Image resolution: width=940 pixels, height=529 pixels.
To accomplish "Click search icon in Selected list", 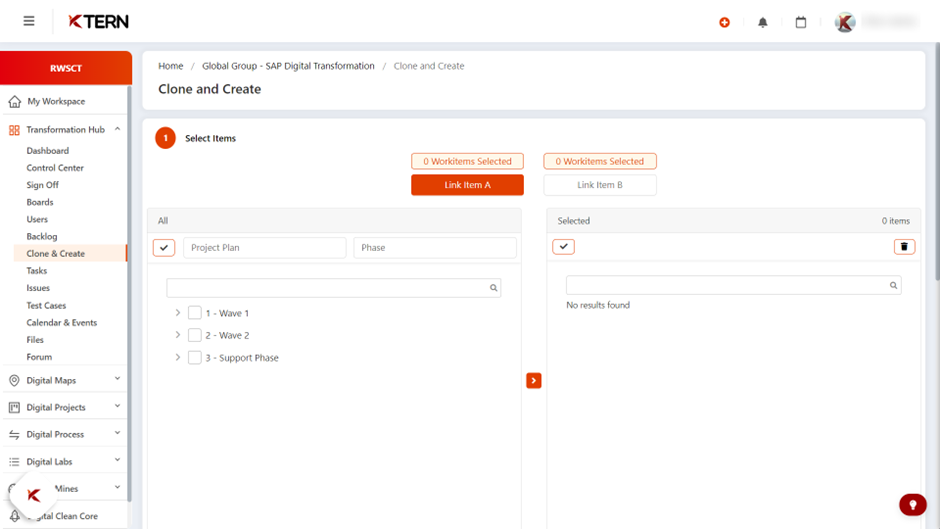I will tap(893, 285).
